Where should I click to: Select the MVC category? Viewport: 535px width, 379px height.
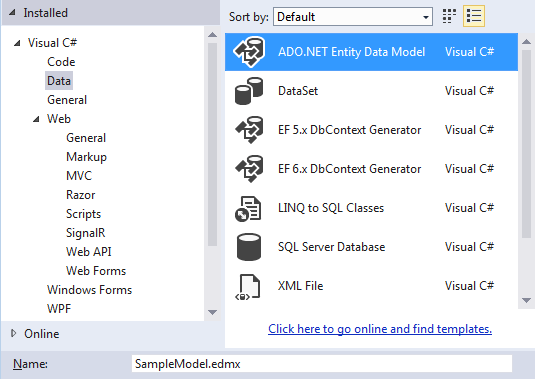tap(79, 176)
